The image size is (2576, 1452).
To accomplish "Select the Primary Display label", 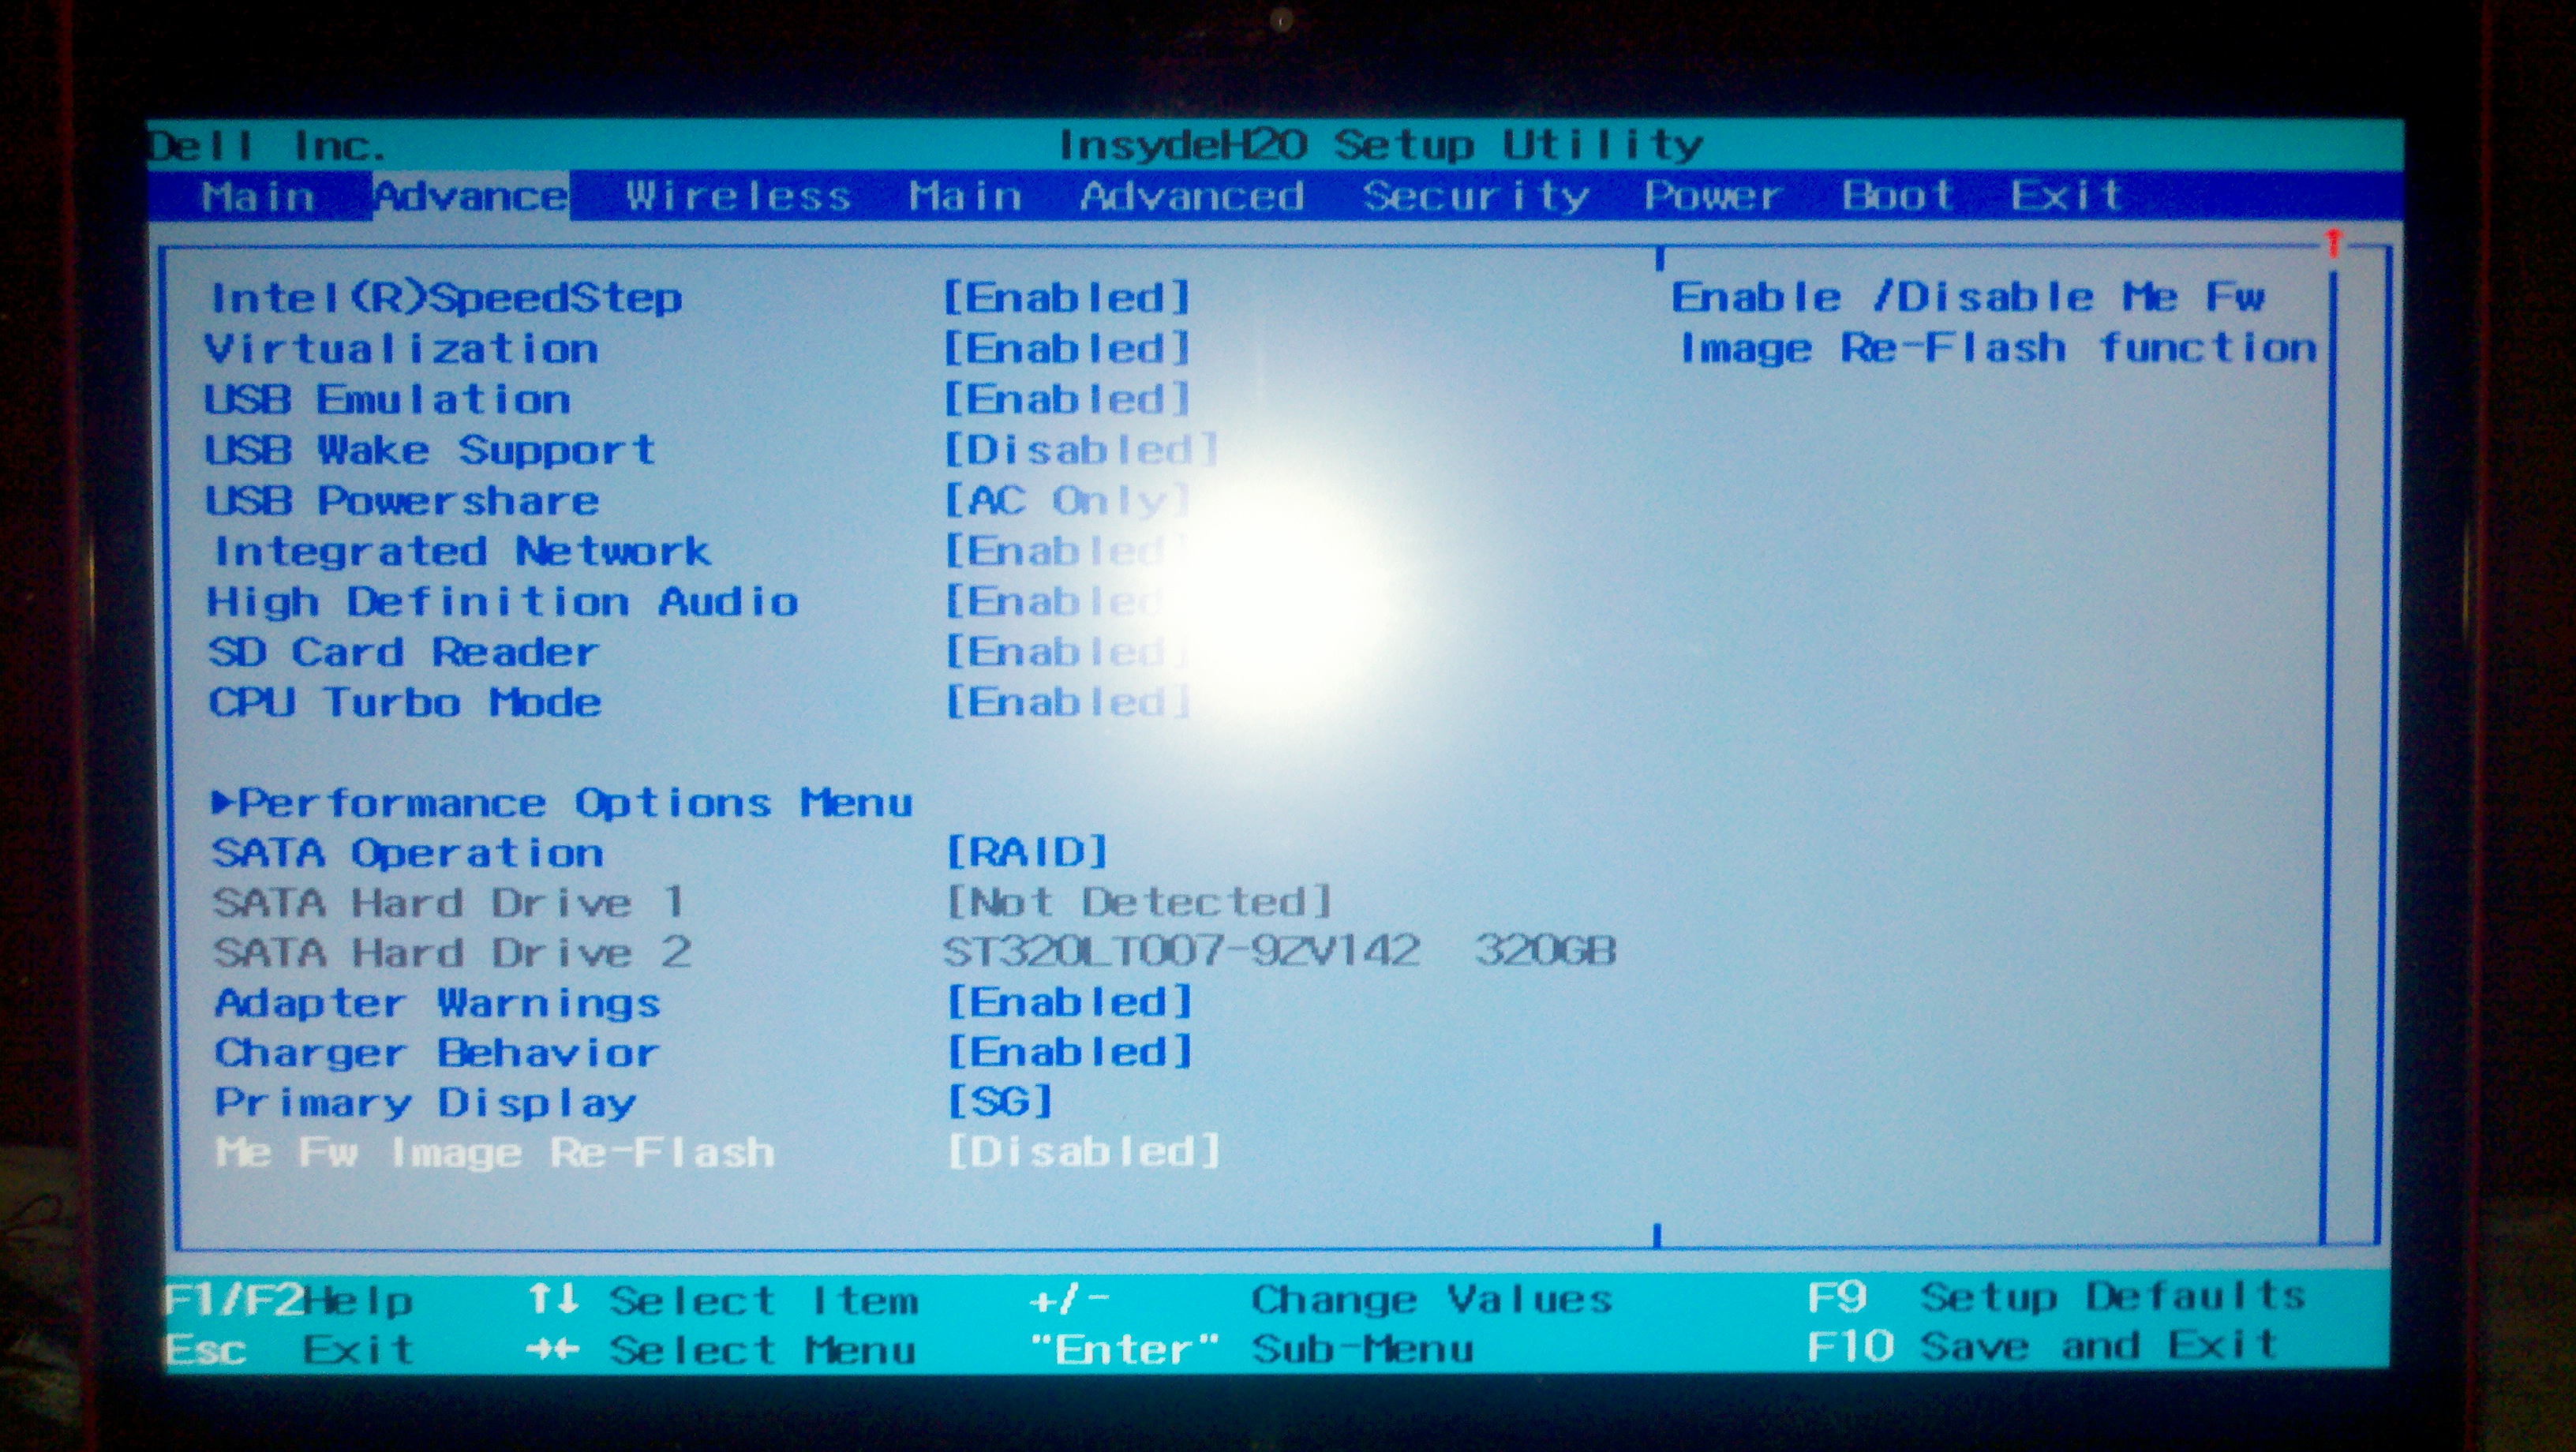I will [x=425, y=1102].
